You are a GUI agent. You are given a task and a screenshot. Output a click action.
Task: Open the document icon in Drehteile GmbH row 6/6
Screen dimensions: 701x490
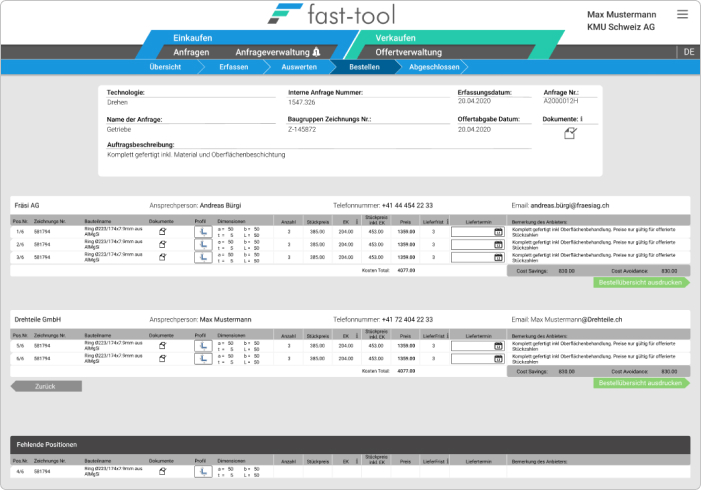[x=163, y=359]
